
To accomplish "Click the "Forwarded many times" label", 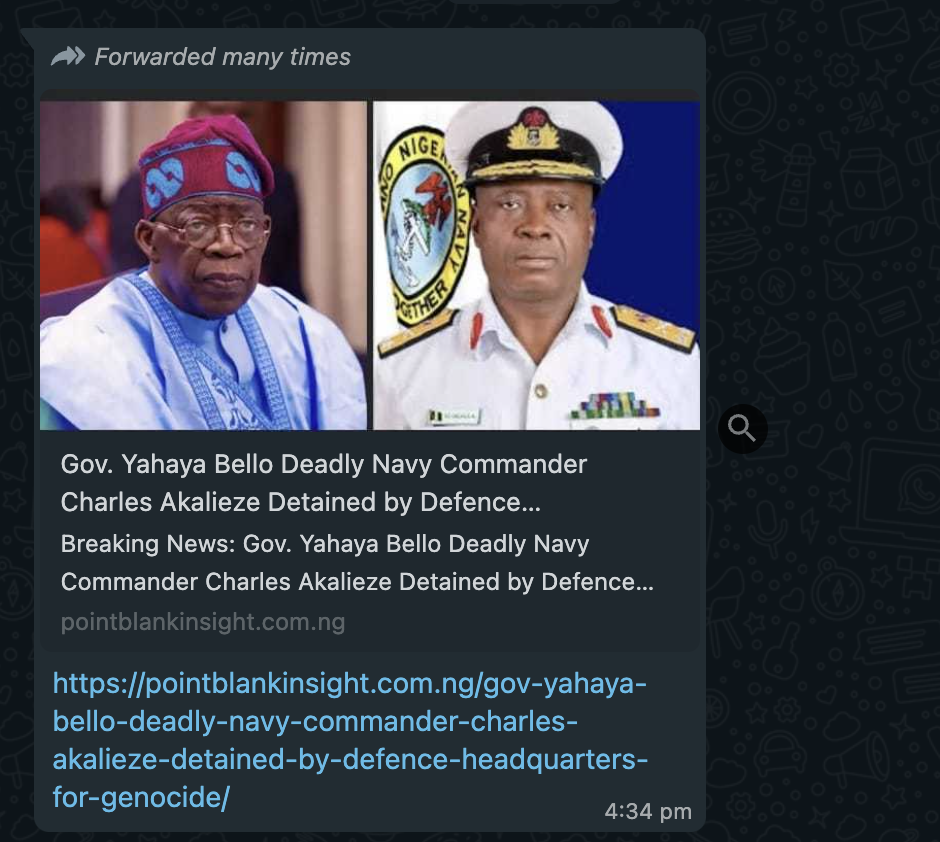I will click(222, 57).
